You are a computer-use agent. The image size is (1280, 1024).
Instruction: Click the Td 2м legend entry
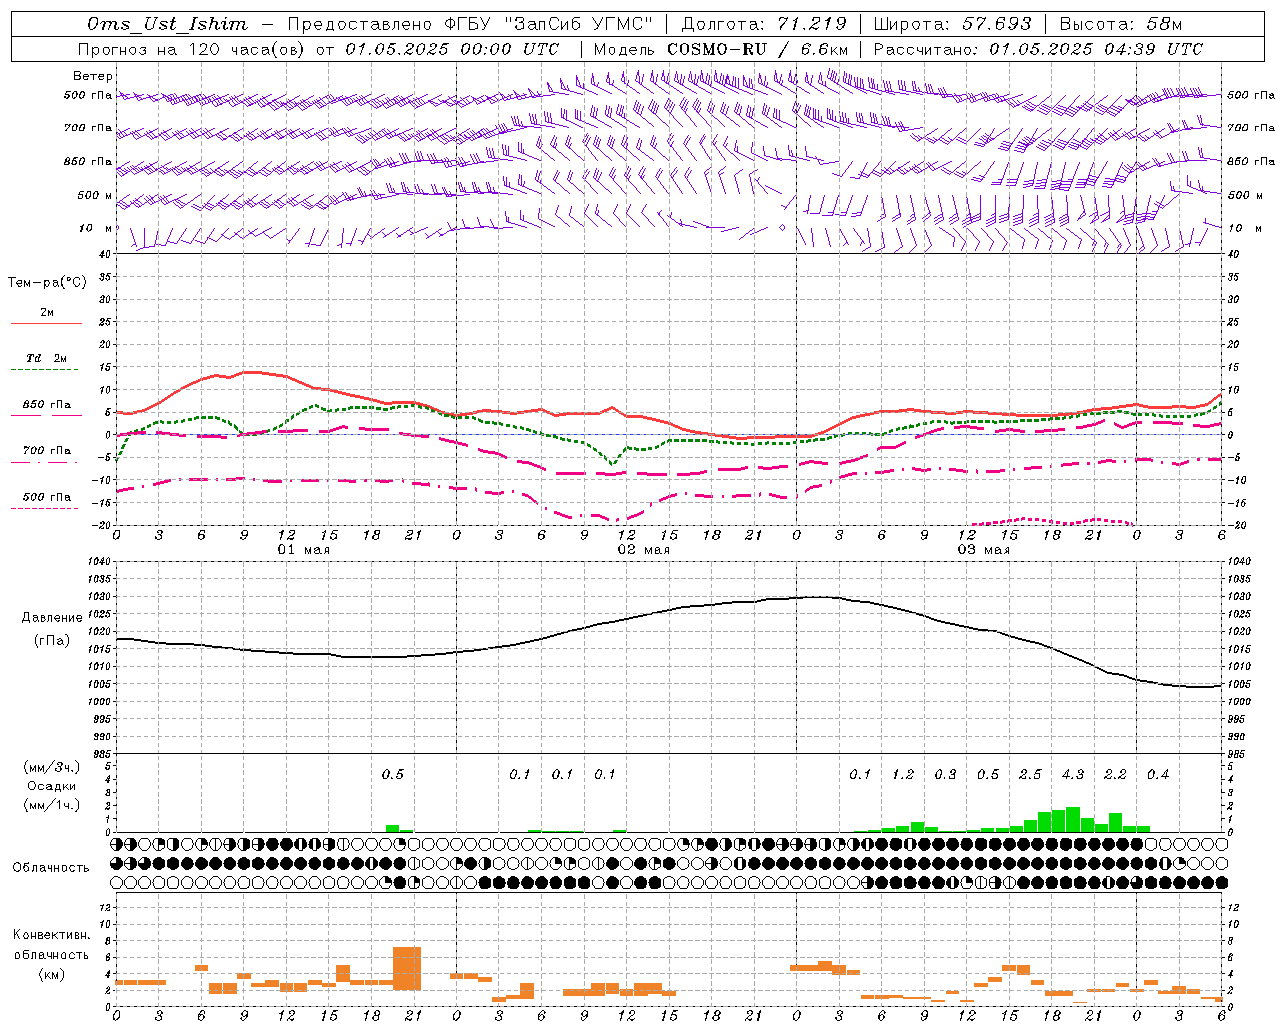click(x=47, y=358)
